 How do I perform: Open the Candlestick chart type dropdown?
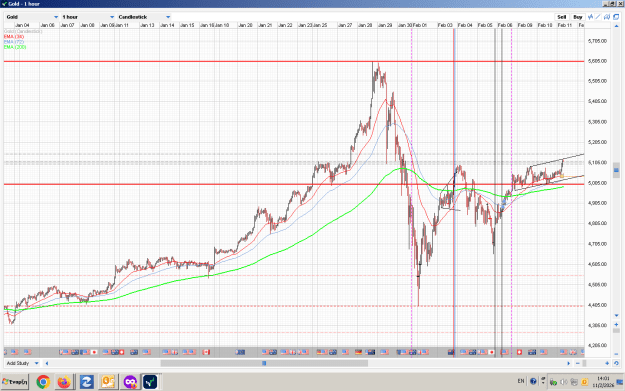pos(144,17)
